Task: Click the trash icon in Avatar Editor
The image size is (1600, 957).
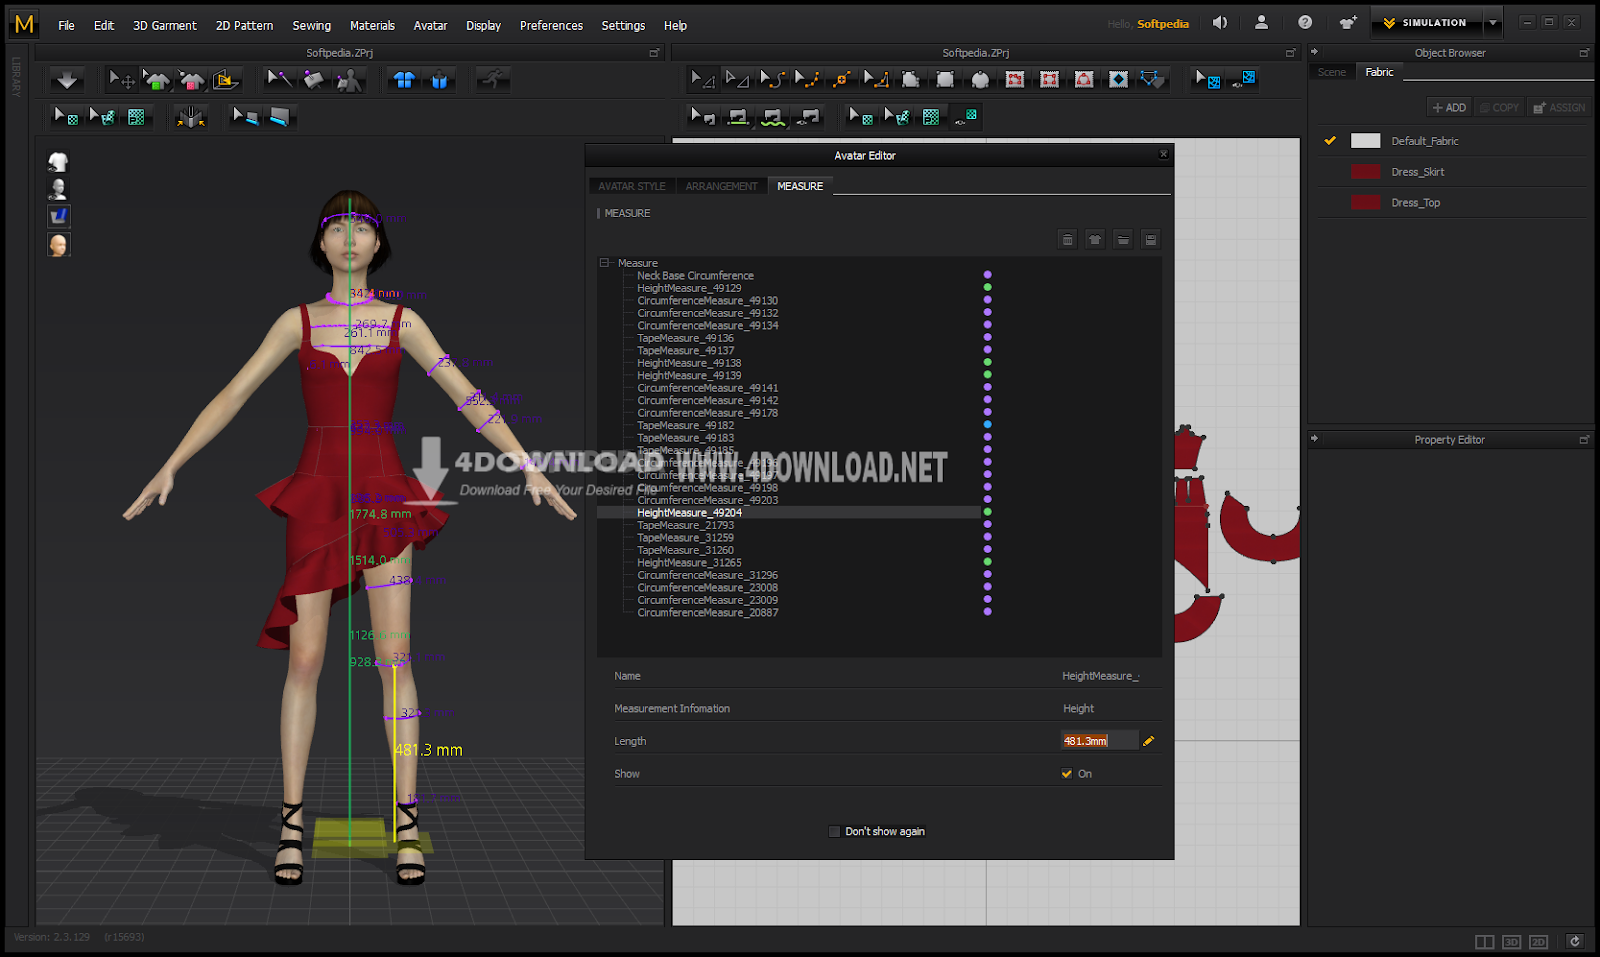Action: click(1067, 239)
